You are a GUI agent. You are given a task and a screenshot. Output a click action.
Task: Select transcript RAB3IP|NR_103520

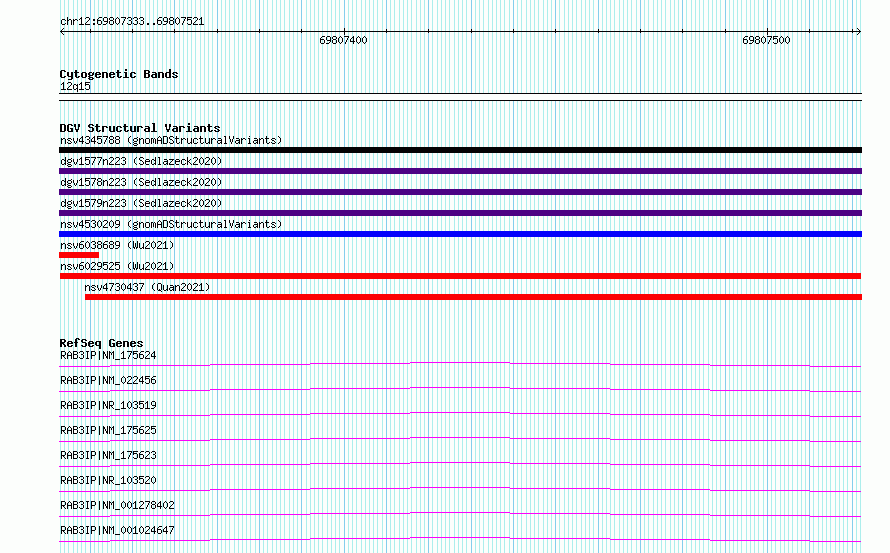tap(108, 480)
